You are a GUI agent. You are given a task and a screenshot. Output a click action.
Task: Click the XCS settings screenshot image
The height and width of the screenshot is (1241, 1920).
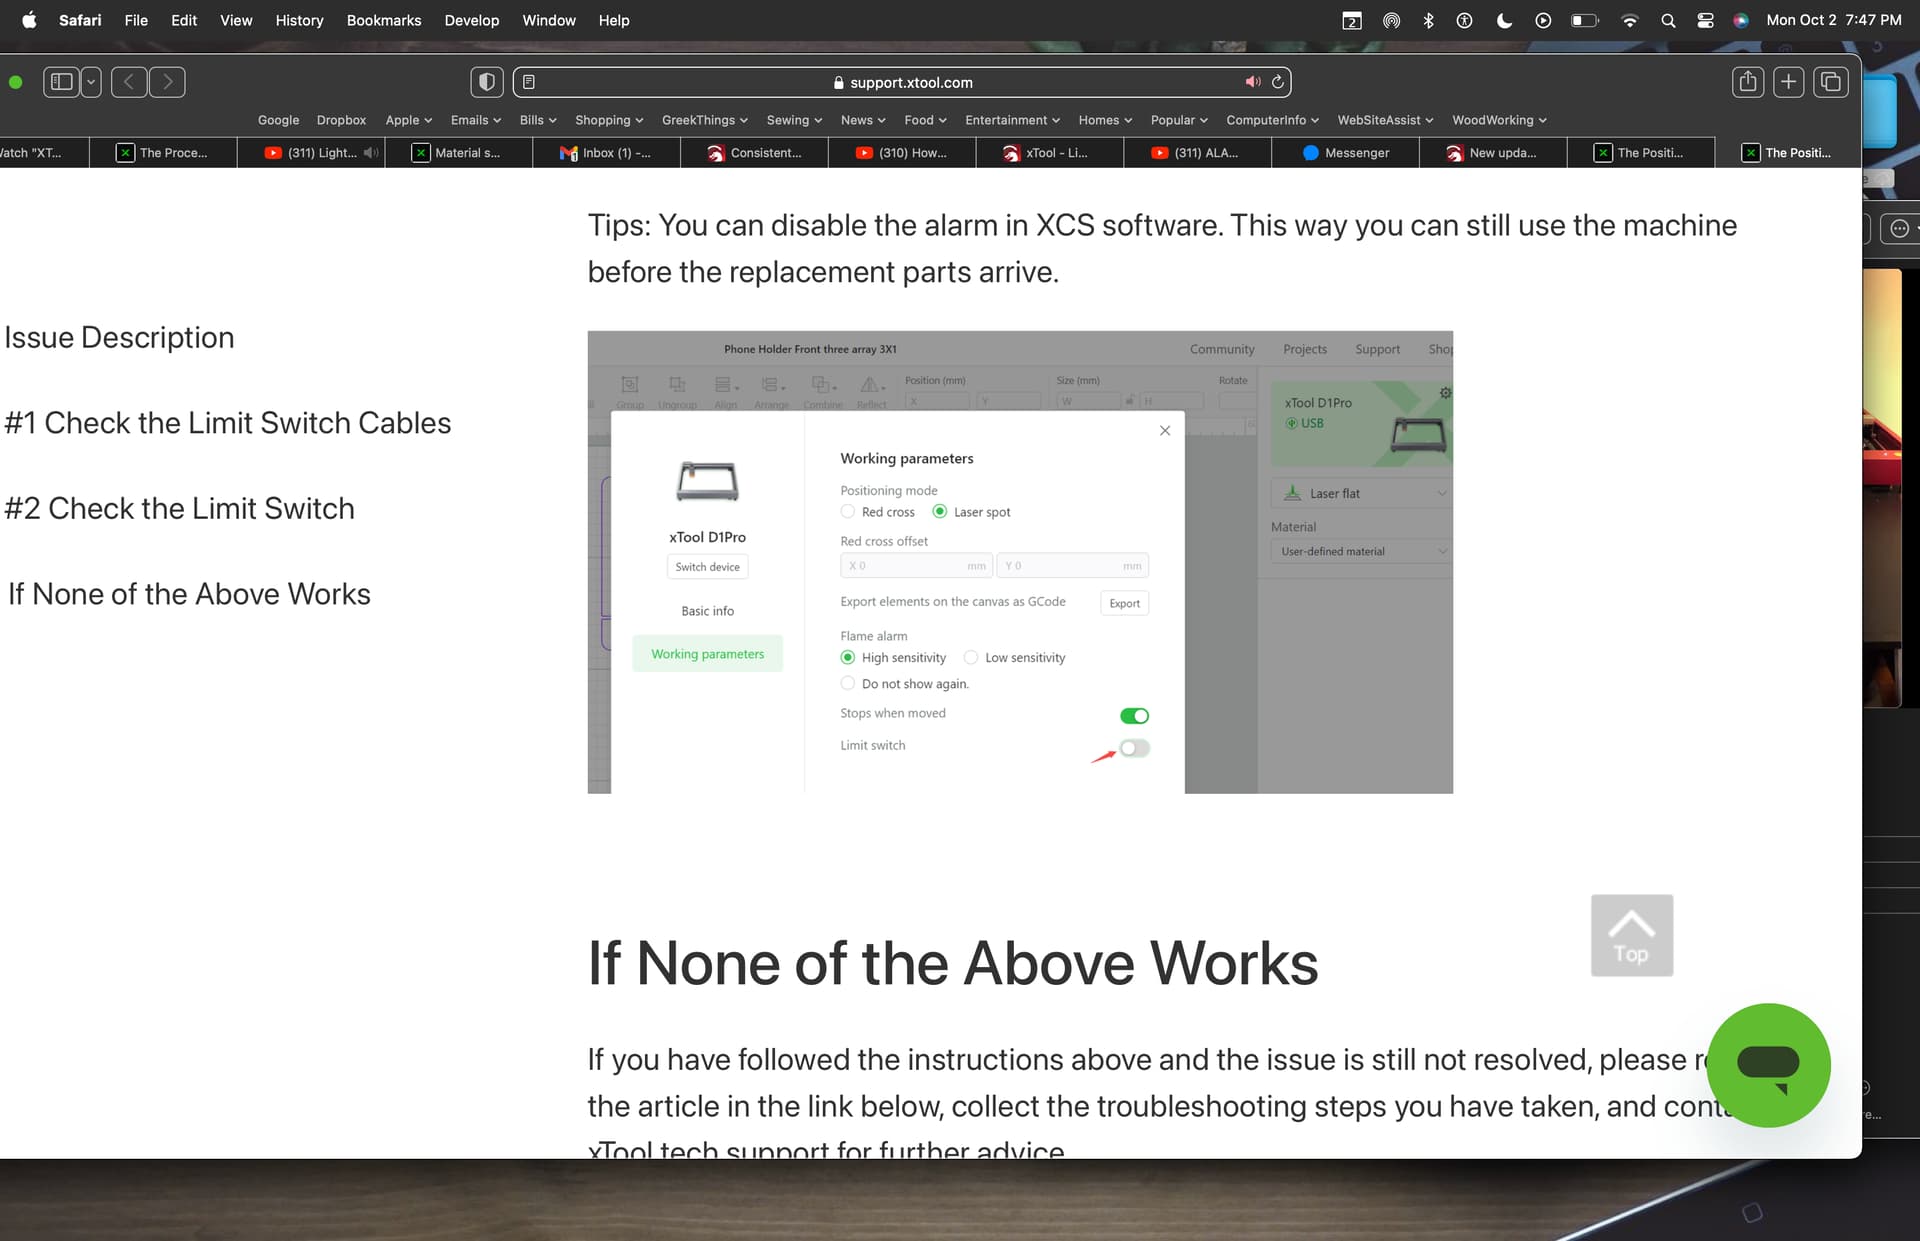[1020, 562]
